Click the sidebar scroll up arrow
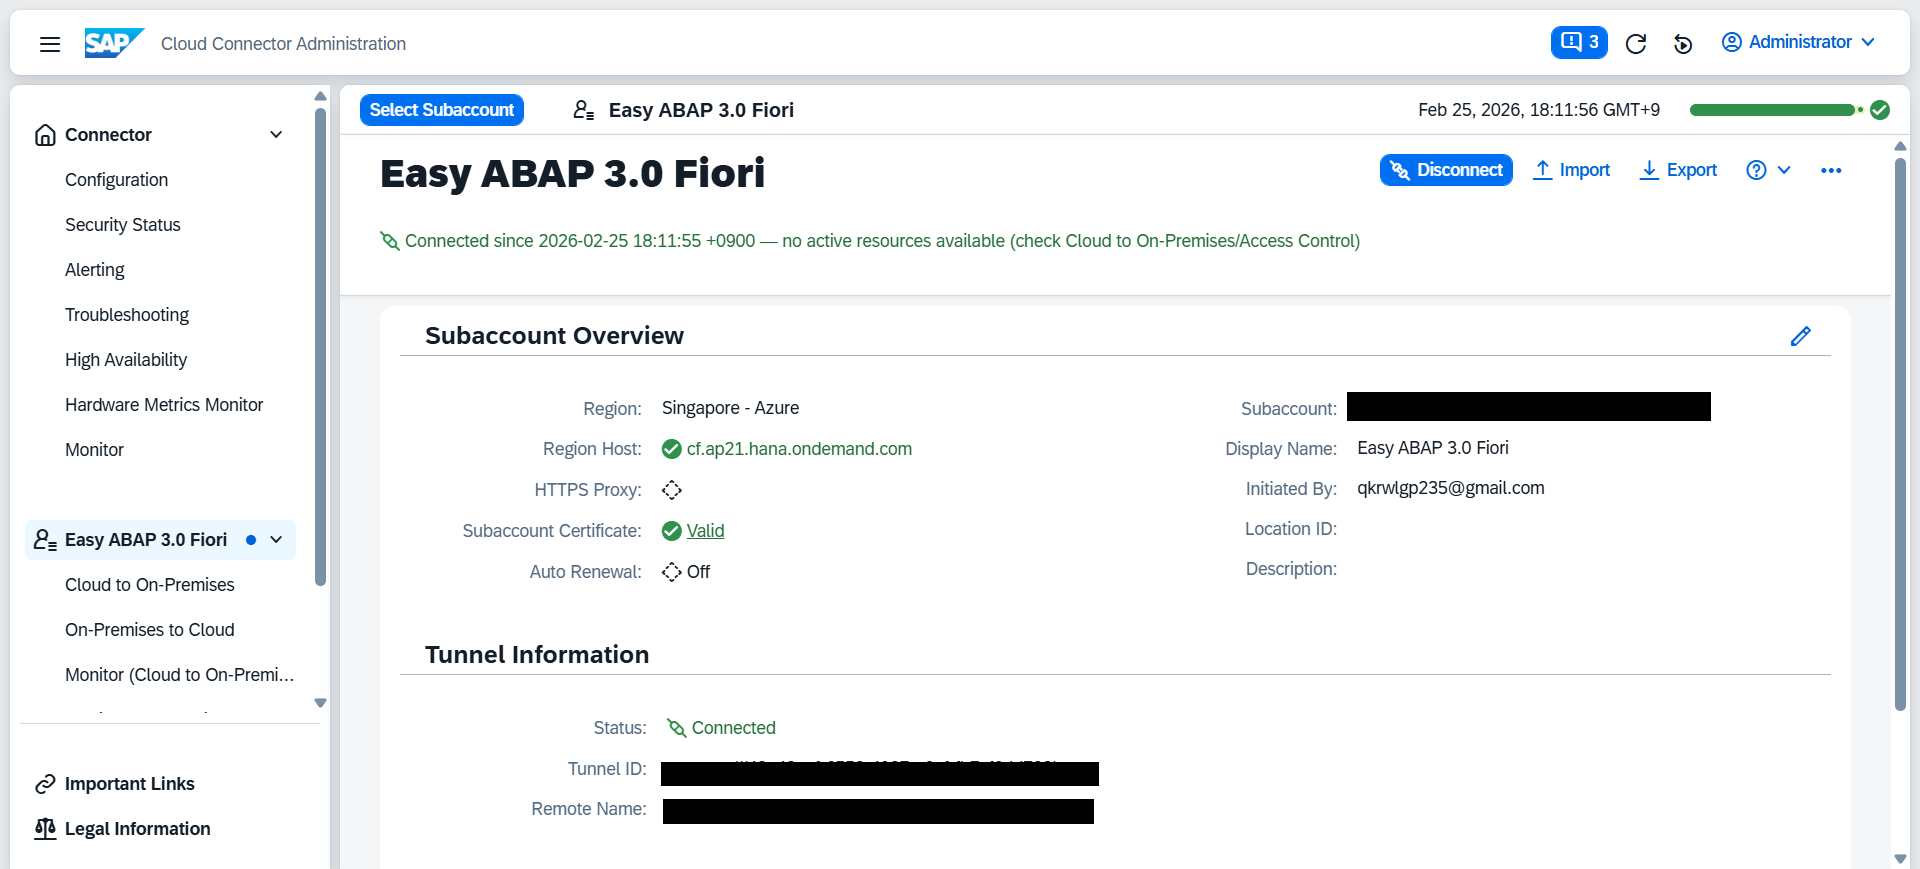Viewport: 1920px width, 869px height. coord(320,96)
